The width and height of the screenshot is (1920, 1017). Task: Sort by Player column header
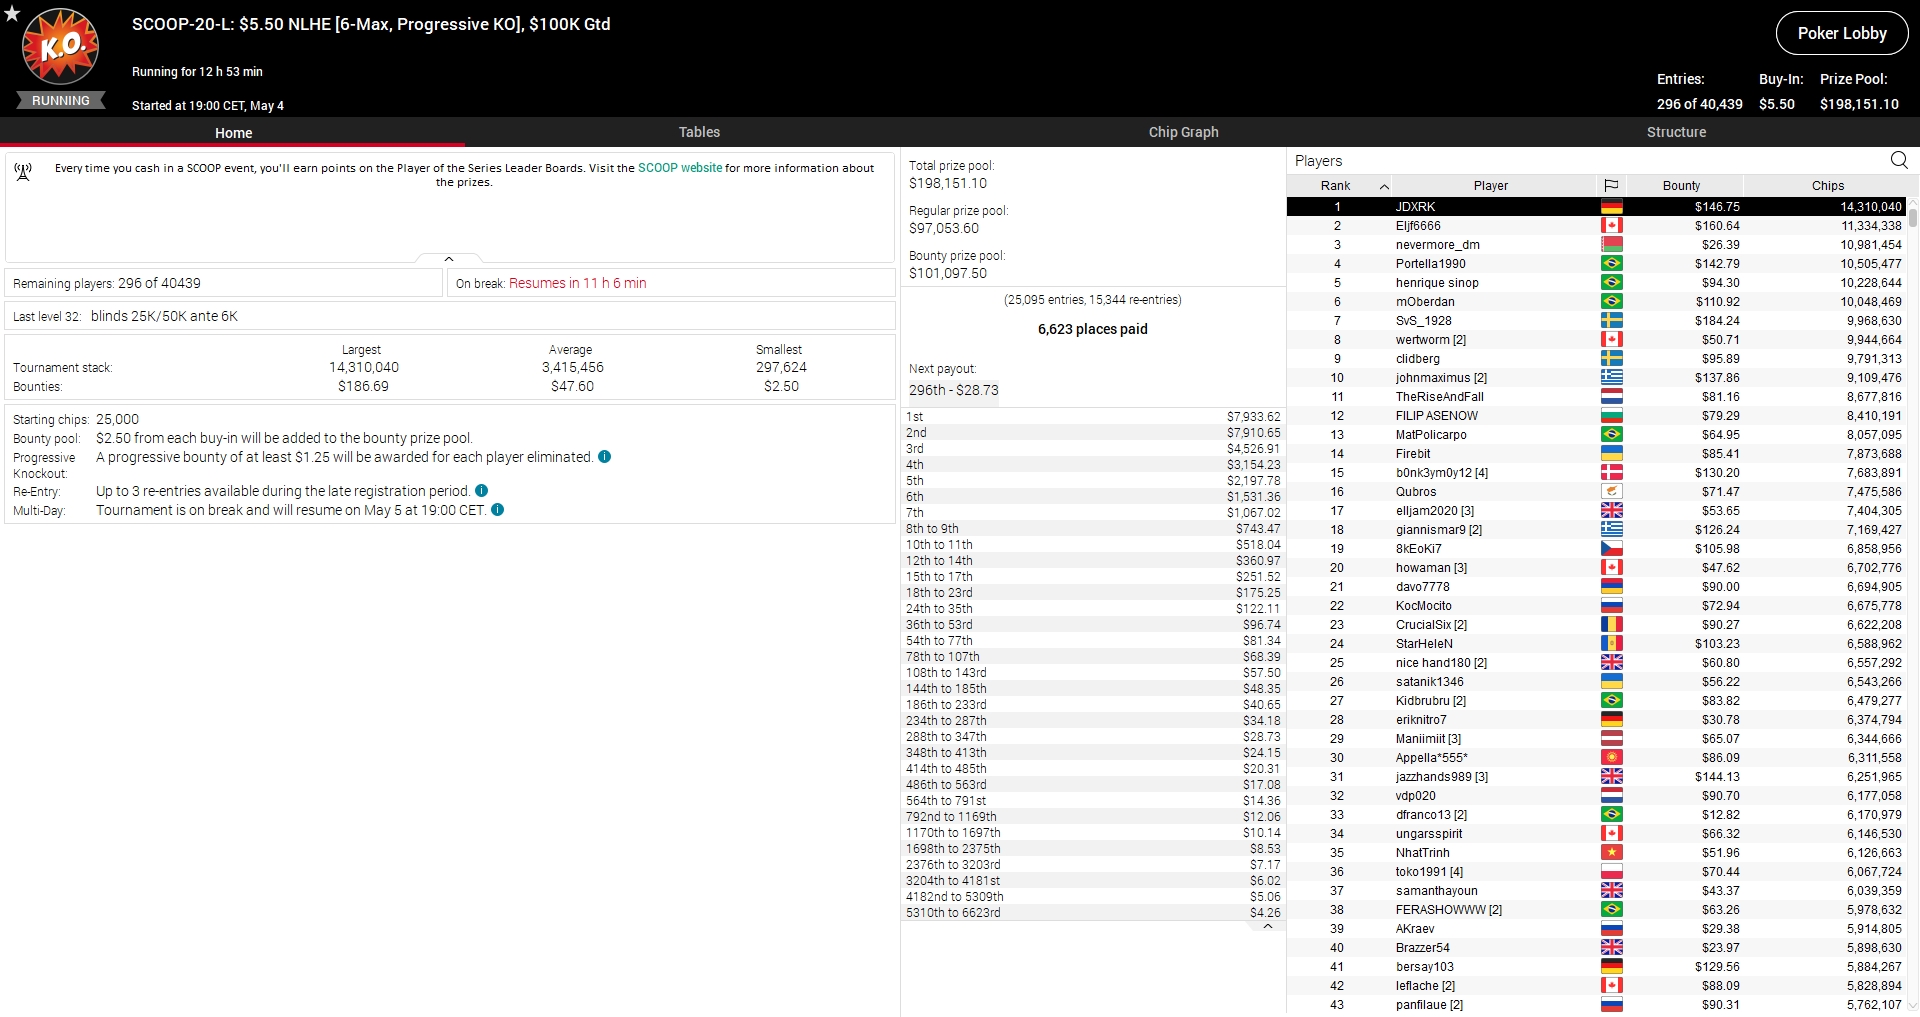pyautogui.click(x=1490, y=186)
